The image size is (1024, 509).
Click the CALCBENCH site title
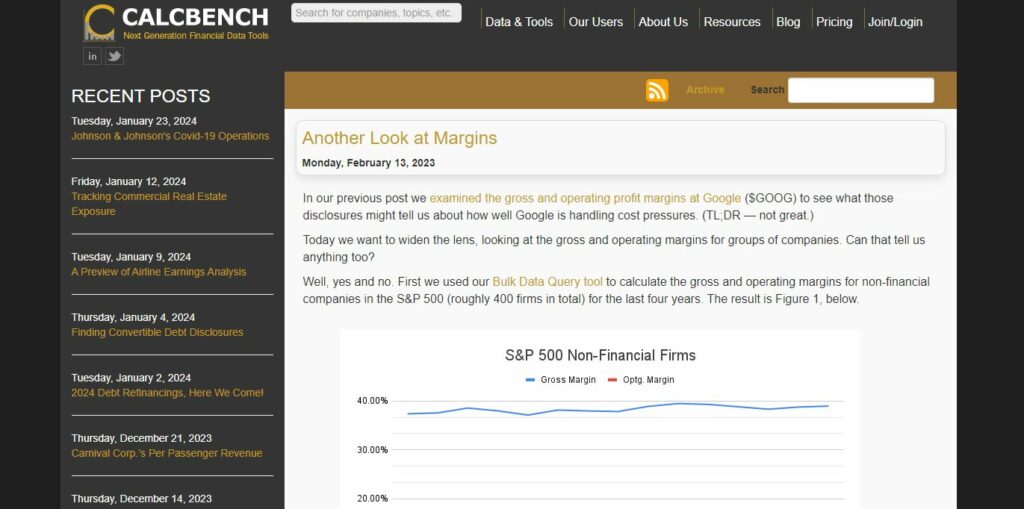coord(195,16)
